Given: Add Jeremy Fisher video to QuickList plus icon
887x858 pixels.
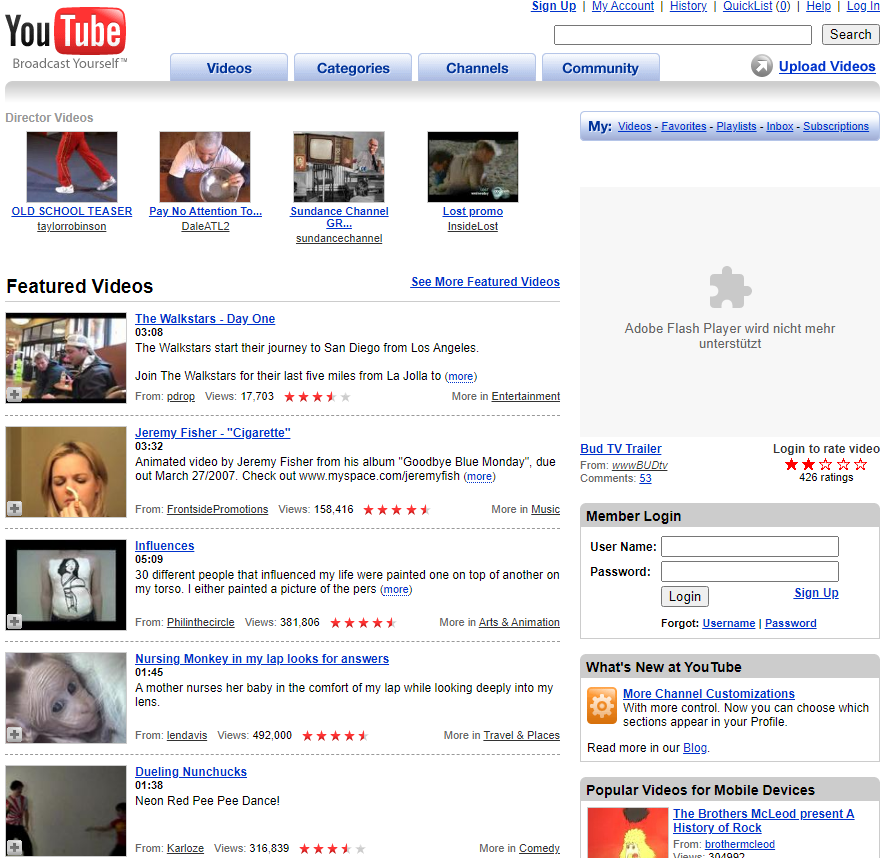Looking at the screenshot, I should [x=14, y=508].
